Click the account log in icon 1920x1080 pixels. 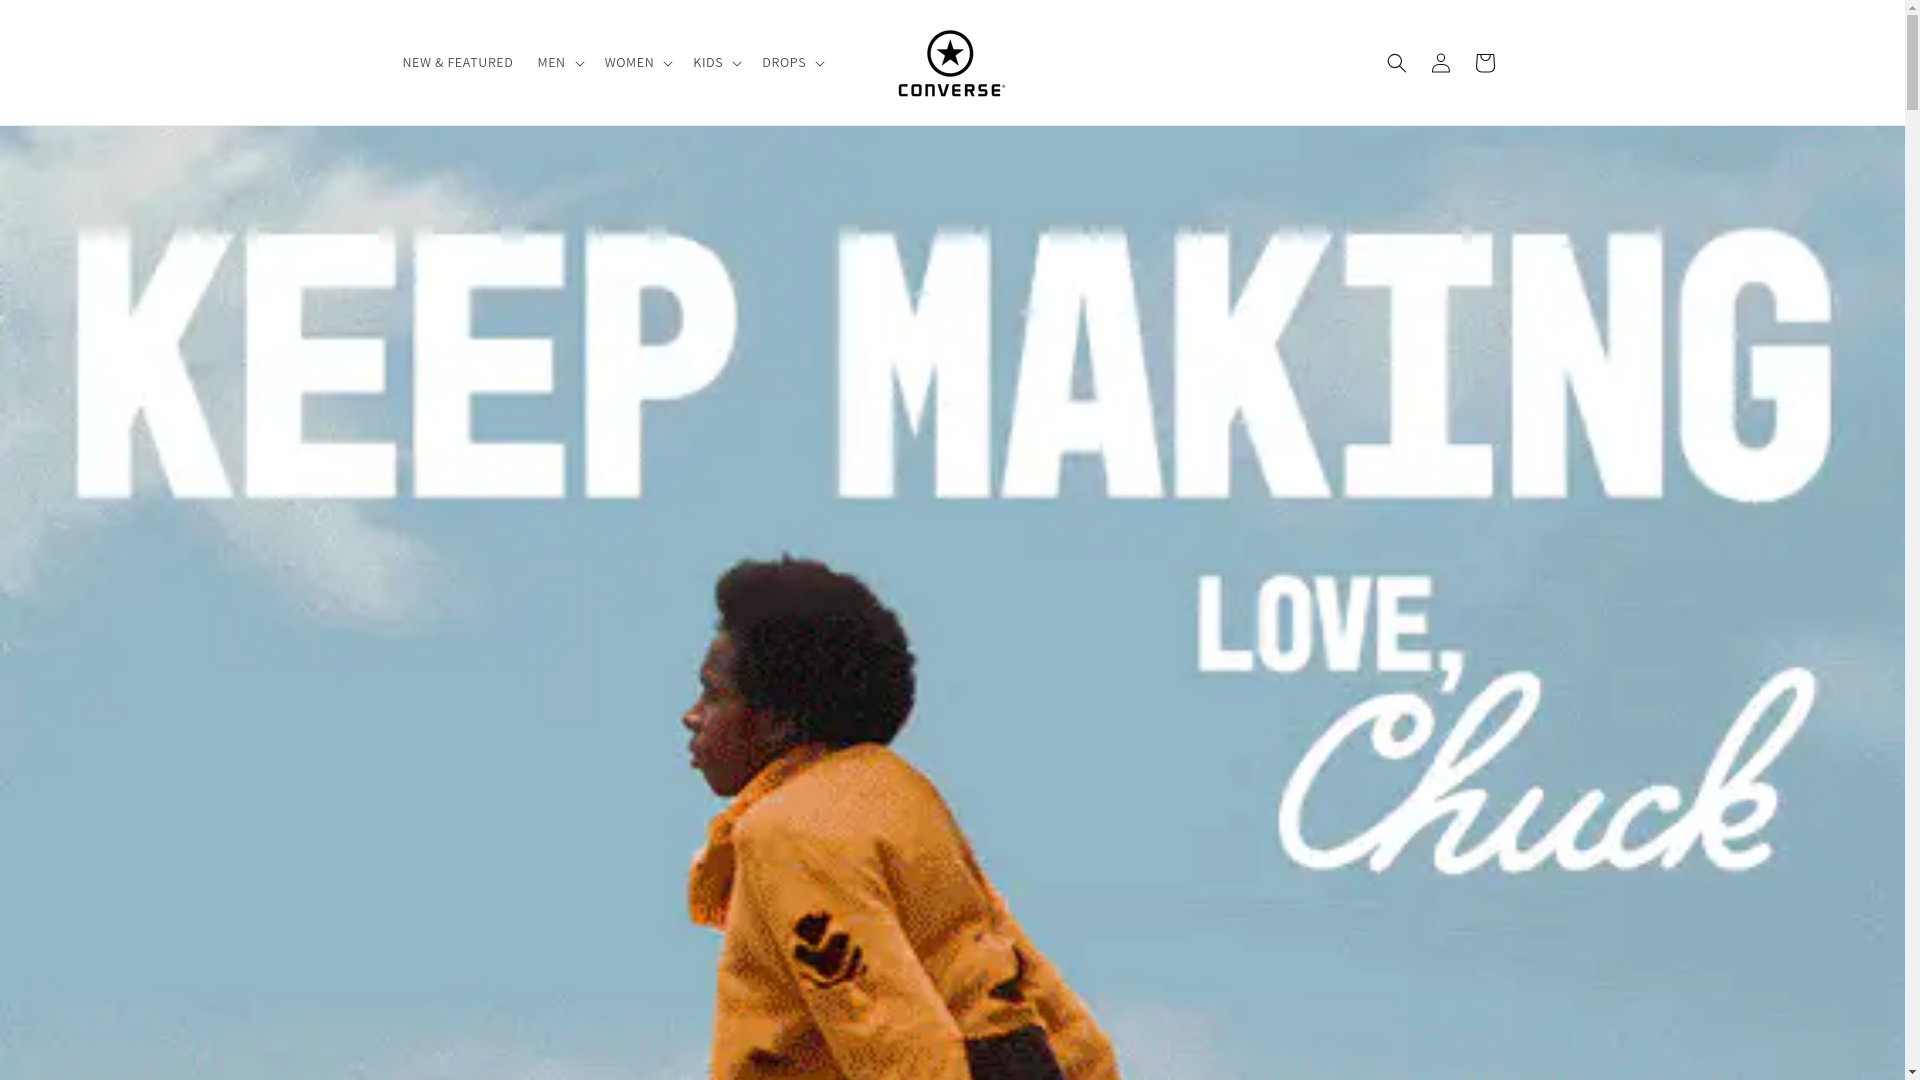click(1440, 63)
